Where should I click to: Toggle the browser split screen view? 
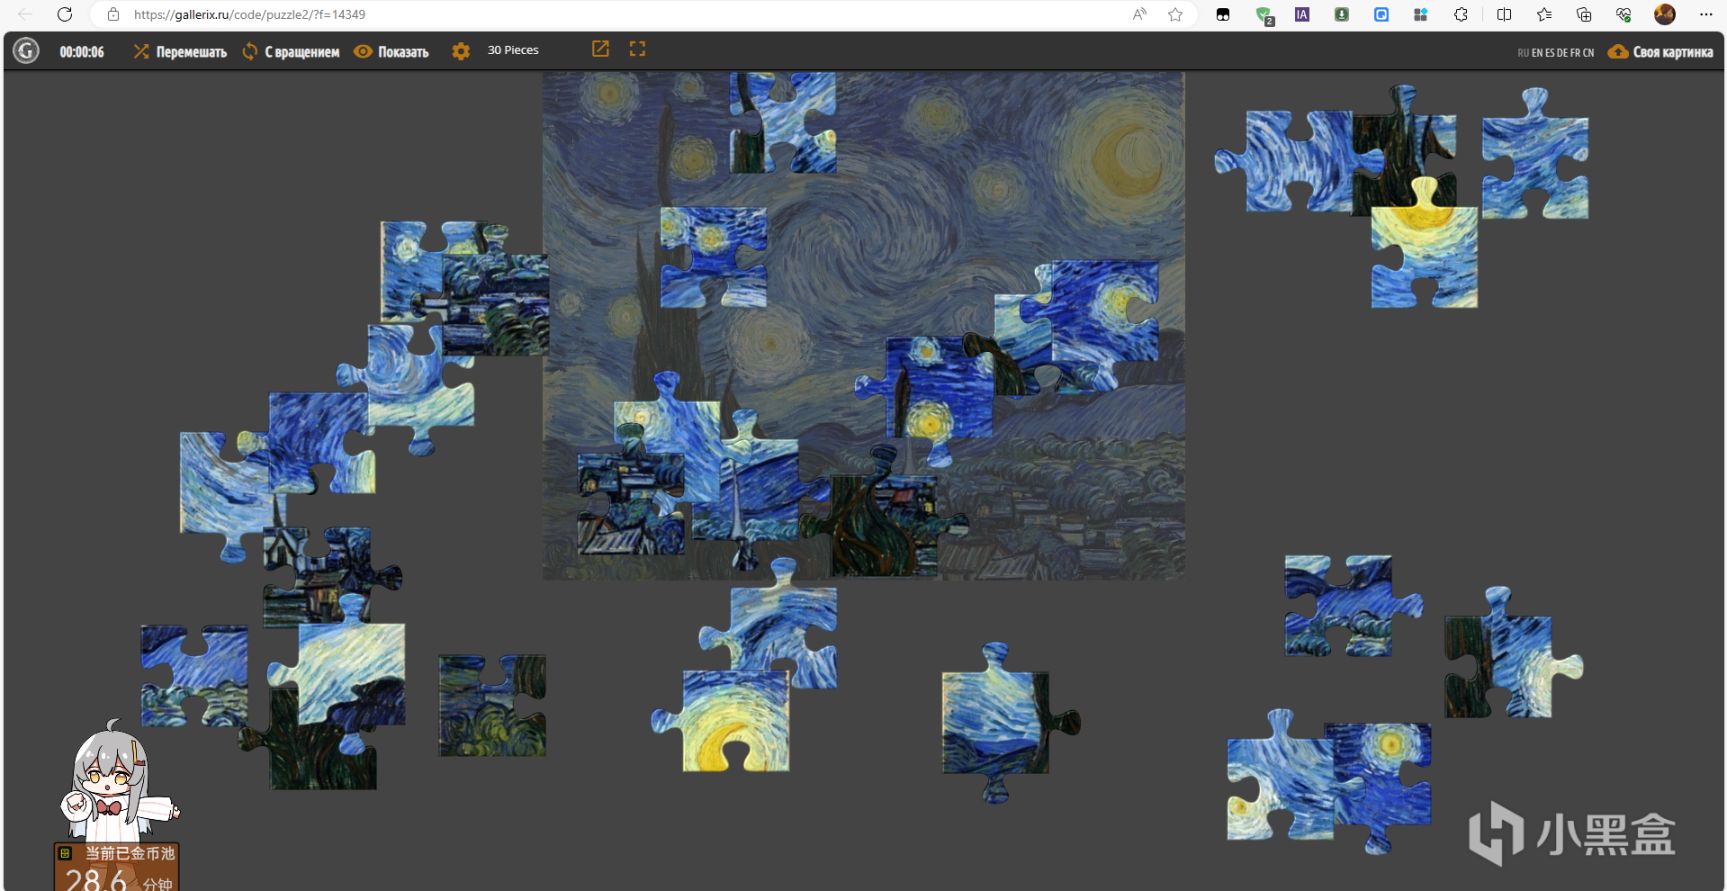[1504, 14]
